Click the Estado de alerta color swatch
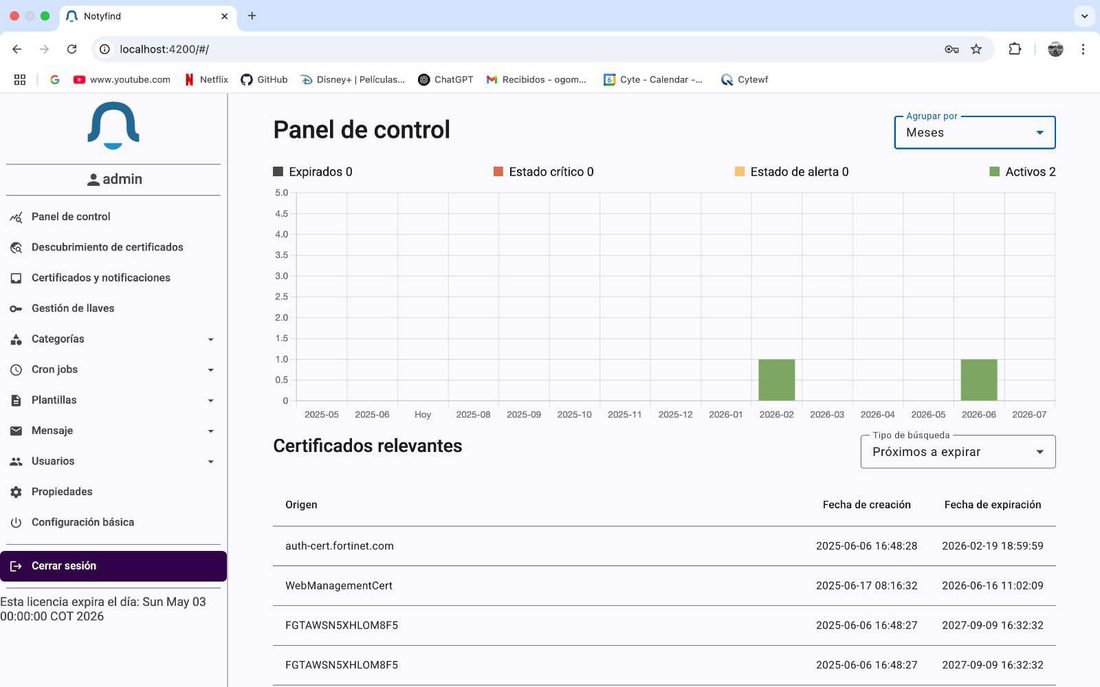This screenshot has width=1100, height=687. coord(739,172)
